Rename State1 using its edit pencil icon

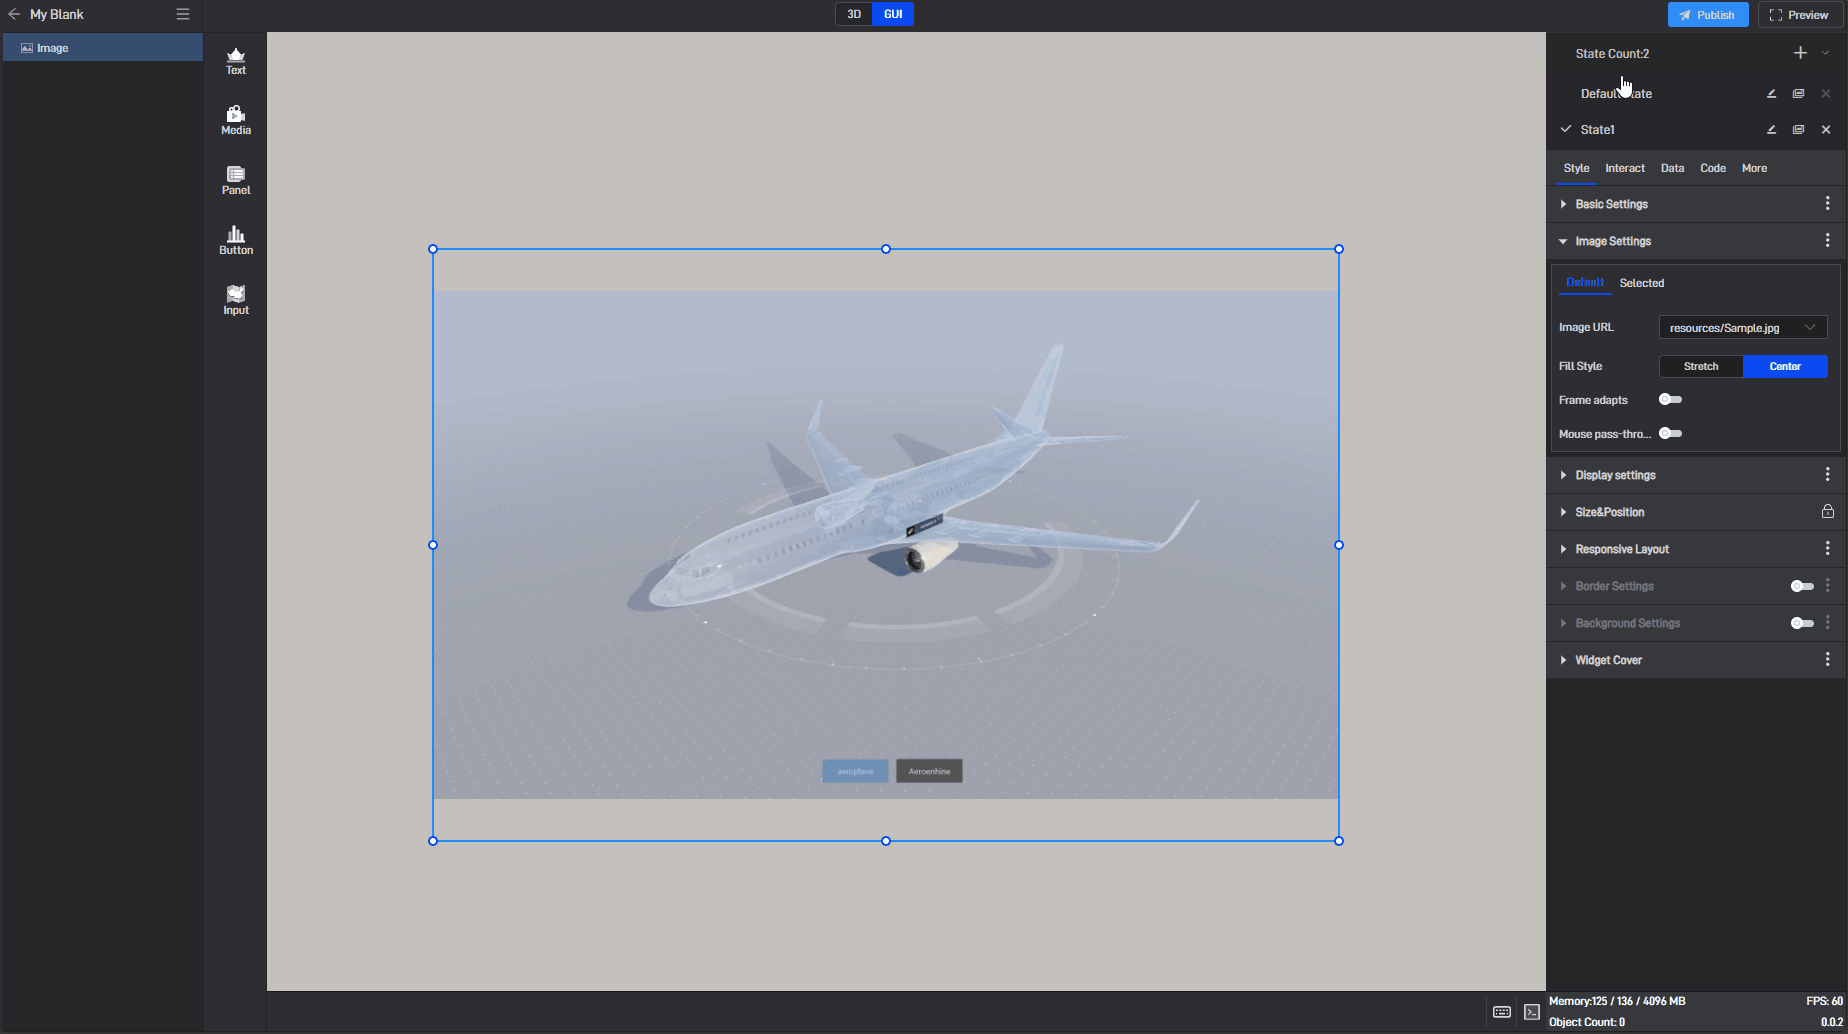click(1771, 130)
